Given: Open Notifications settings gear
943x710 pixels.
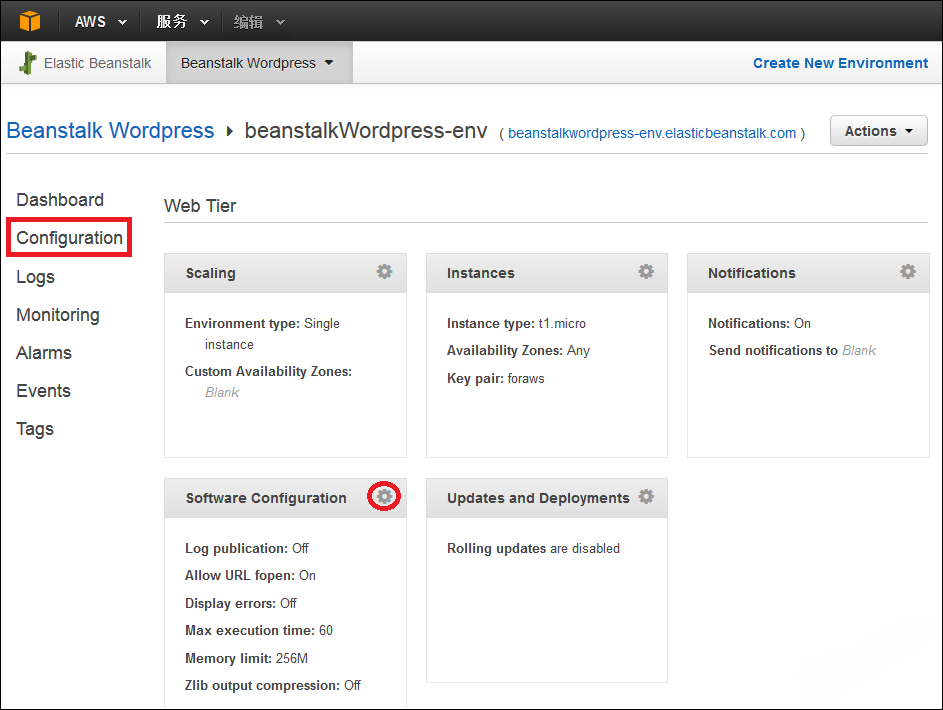Looking at the screenshot, I should [908, 272].
